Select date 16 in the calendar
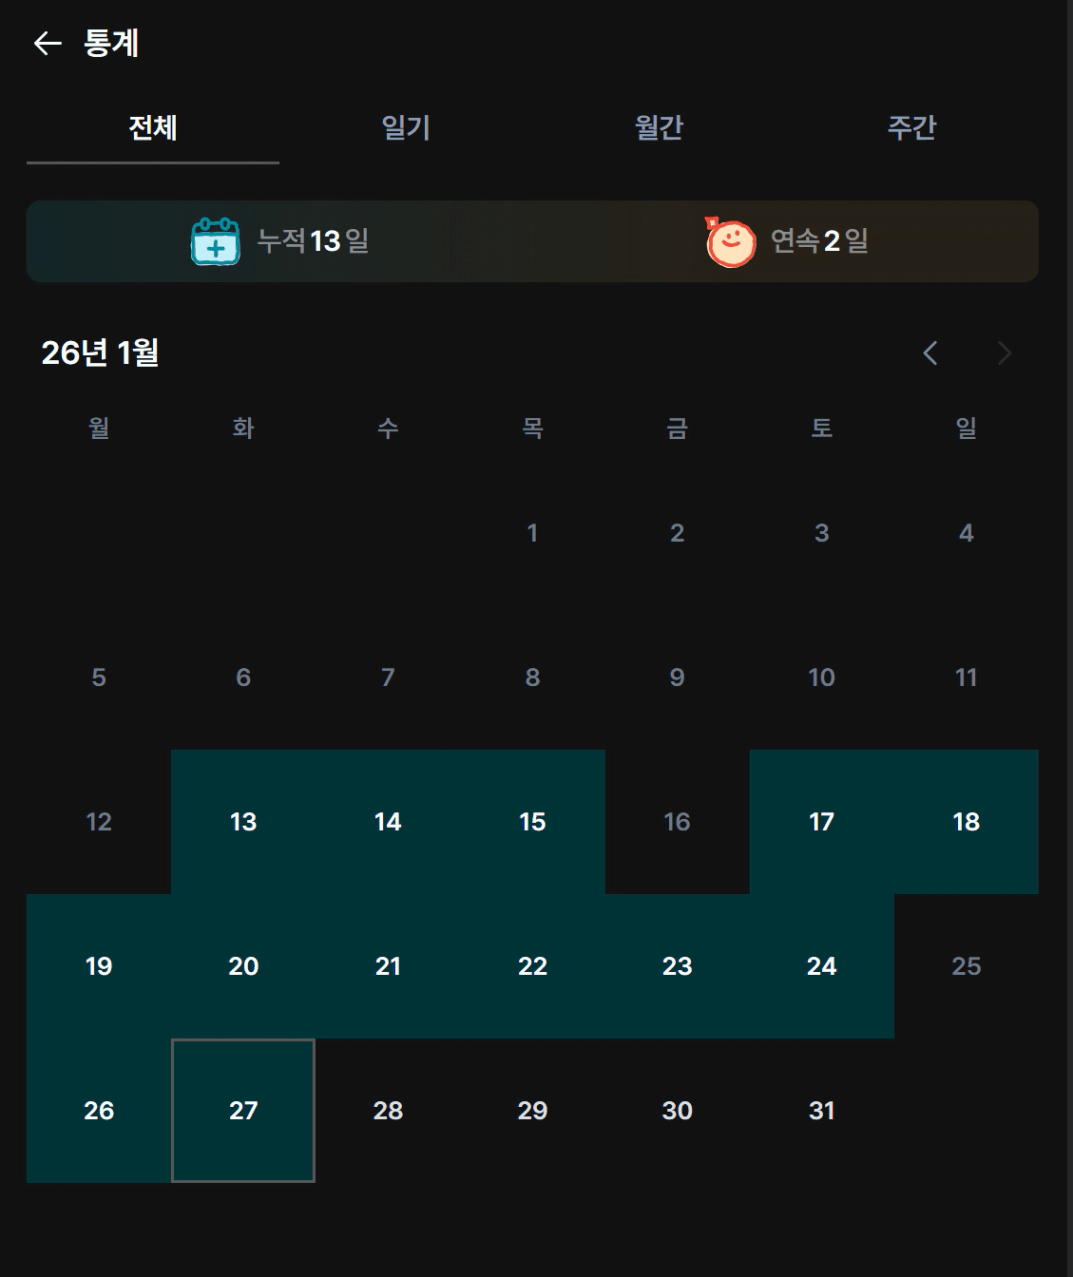Image resolution: width=1073 pixels, height=1277 pixels. pos(677,822)
